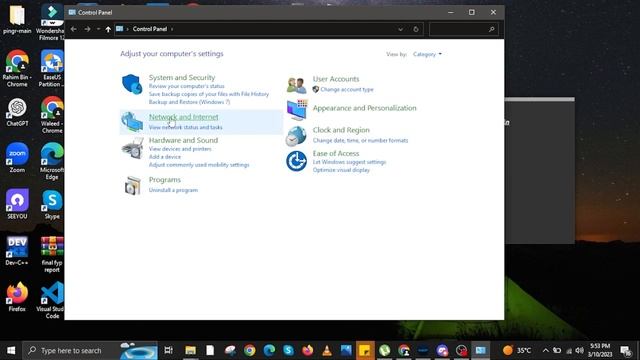This screenshot has height=360, width=640.
Task: Open the System and Security shield icon
Action: [132, 84]
